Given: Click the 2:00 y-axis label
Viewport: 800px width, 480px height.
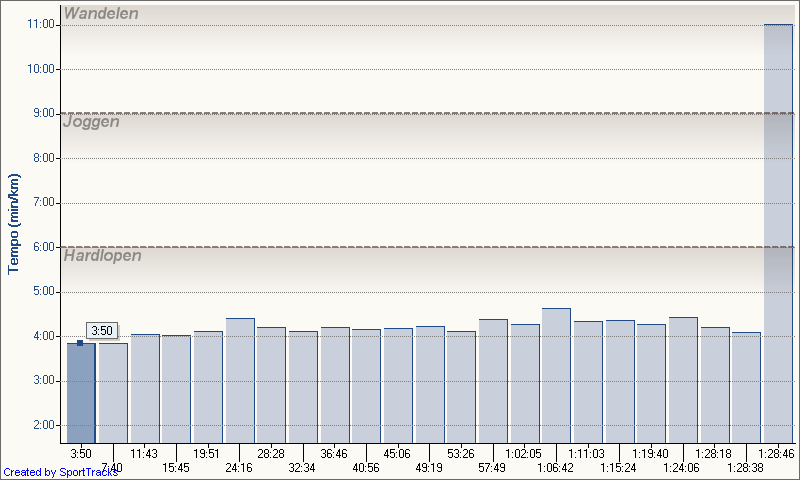Looking at the screenshot, I should click(44, 425).
